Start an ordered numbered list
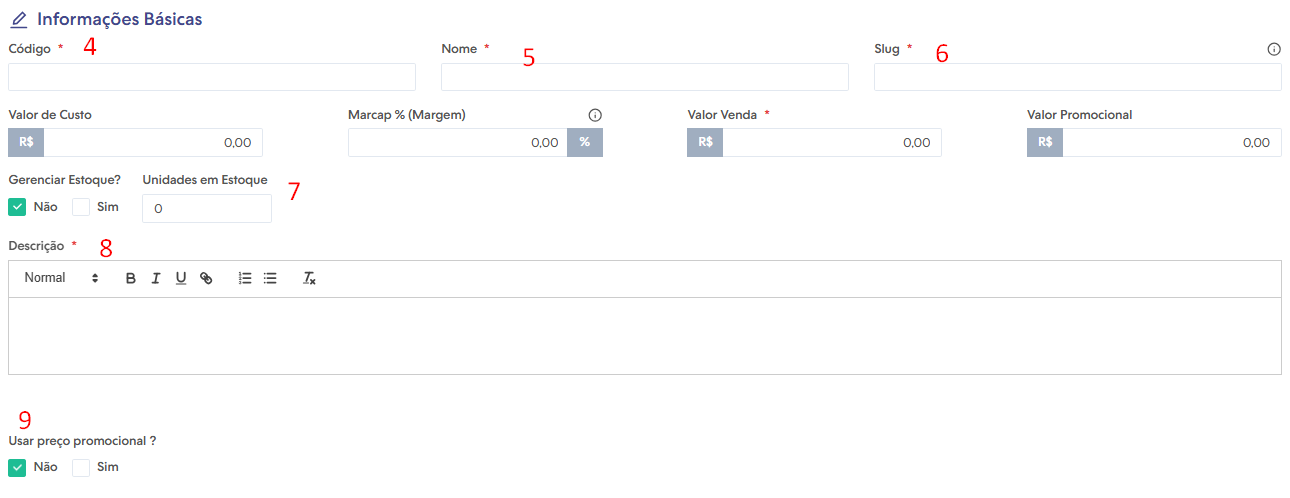Screen dimensions: 1290x498 [245, 279]
